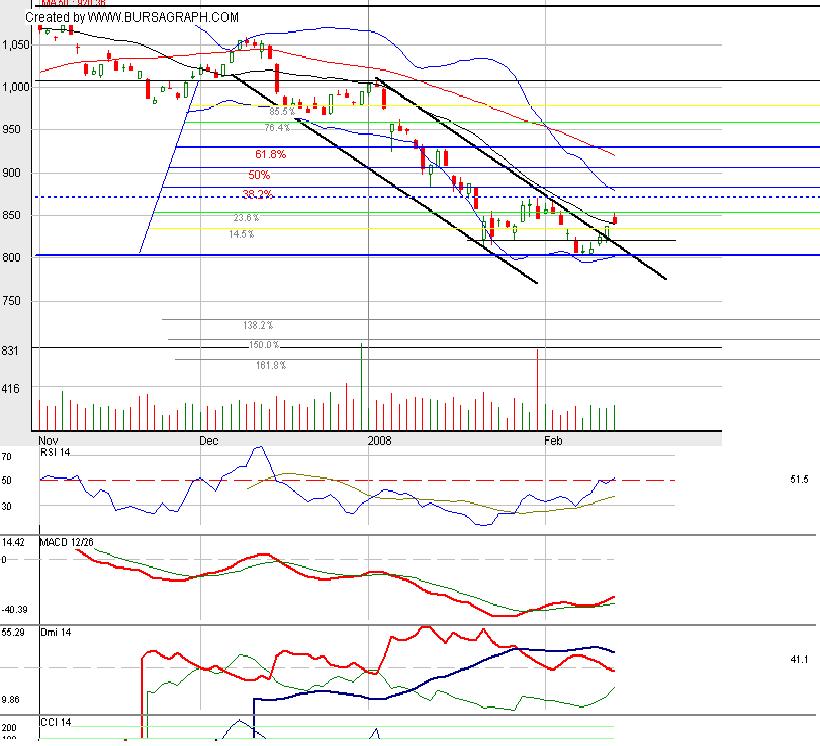Click the RSI current value 51.5
The width and height of the screenshot is (820, 746).
799,479
